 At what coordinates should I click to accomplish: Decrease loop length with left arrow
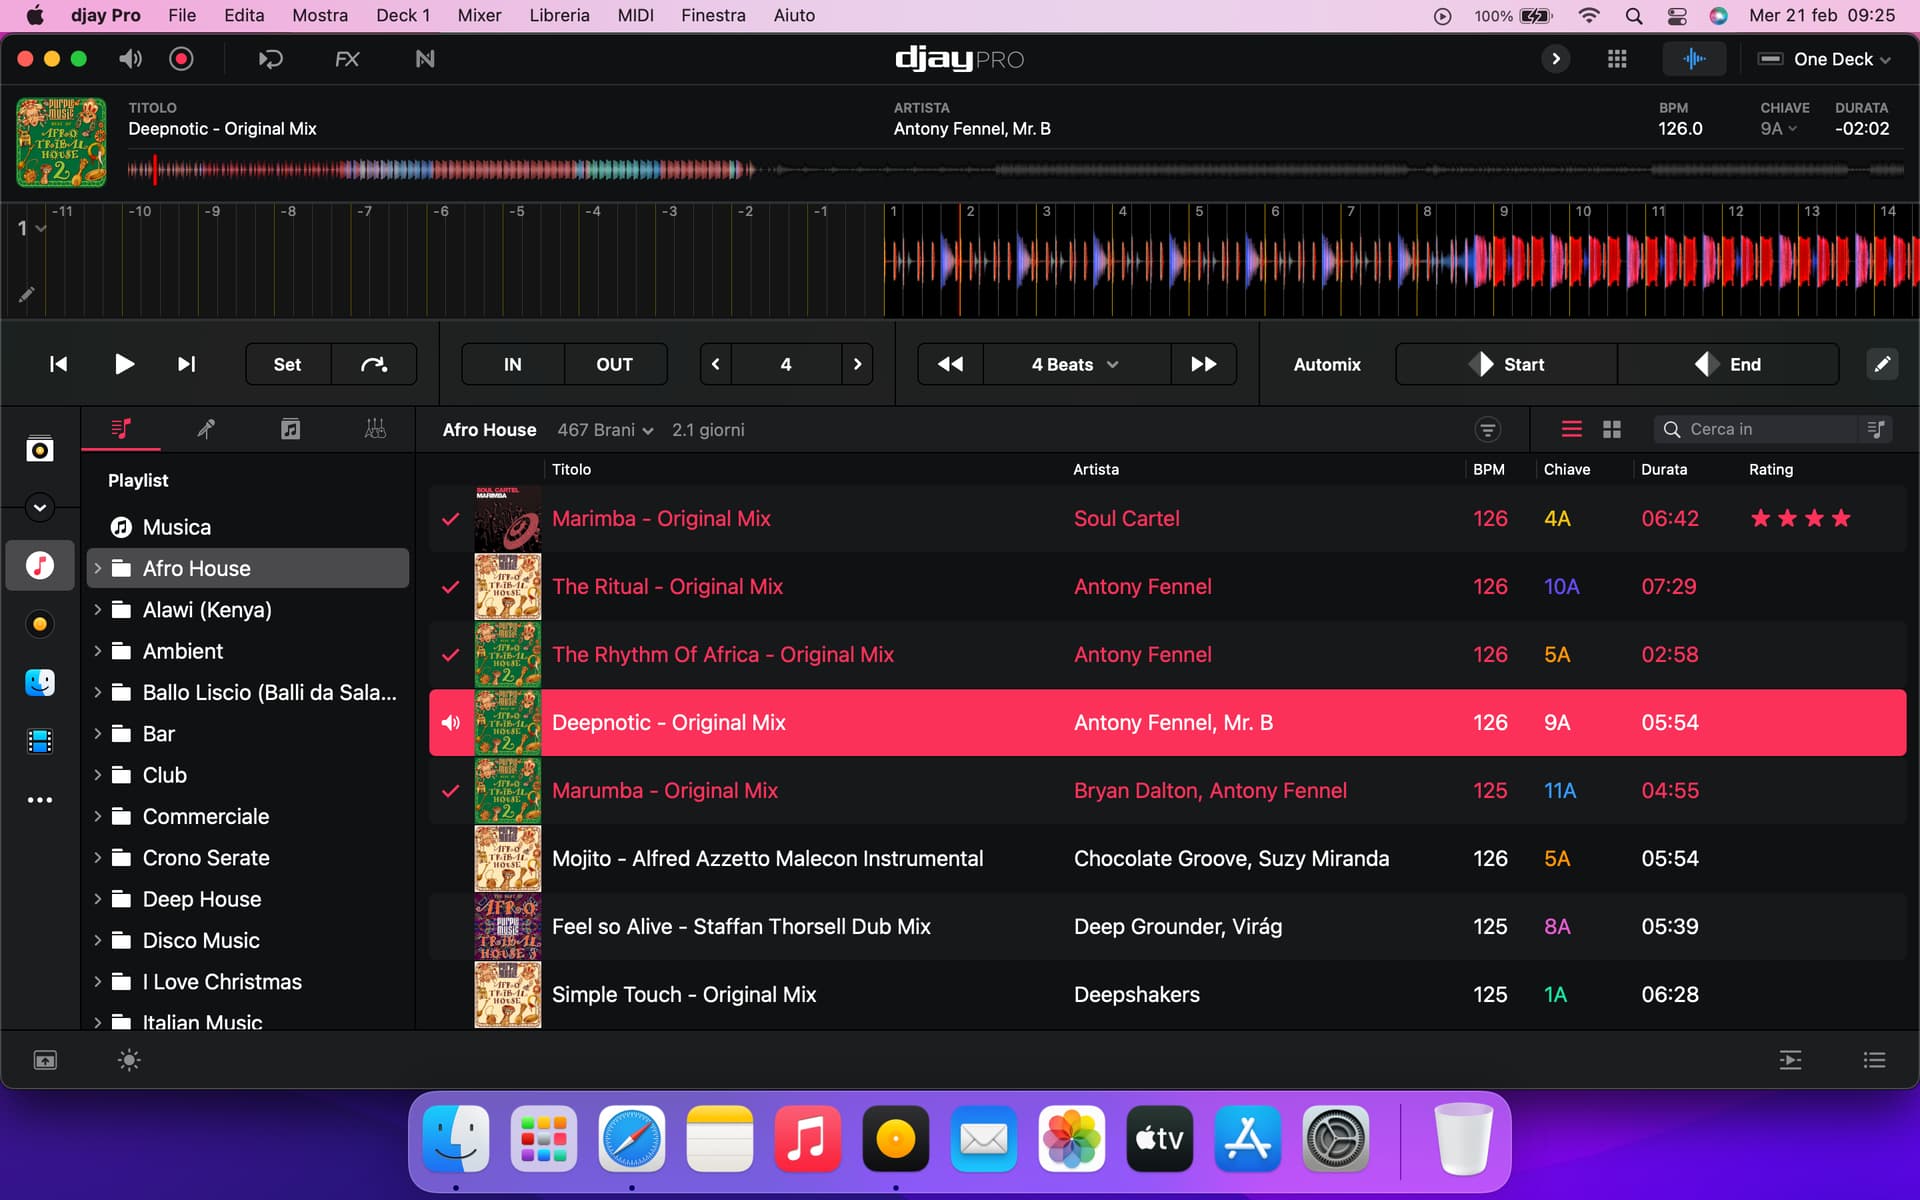(716, 364)
